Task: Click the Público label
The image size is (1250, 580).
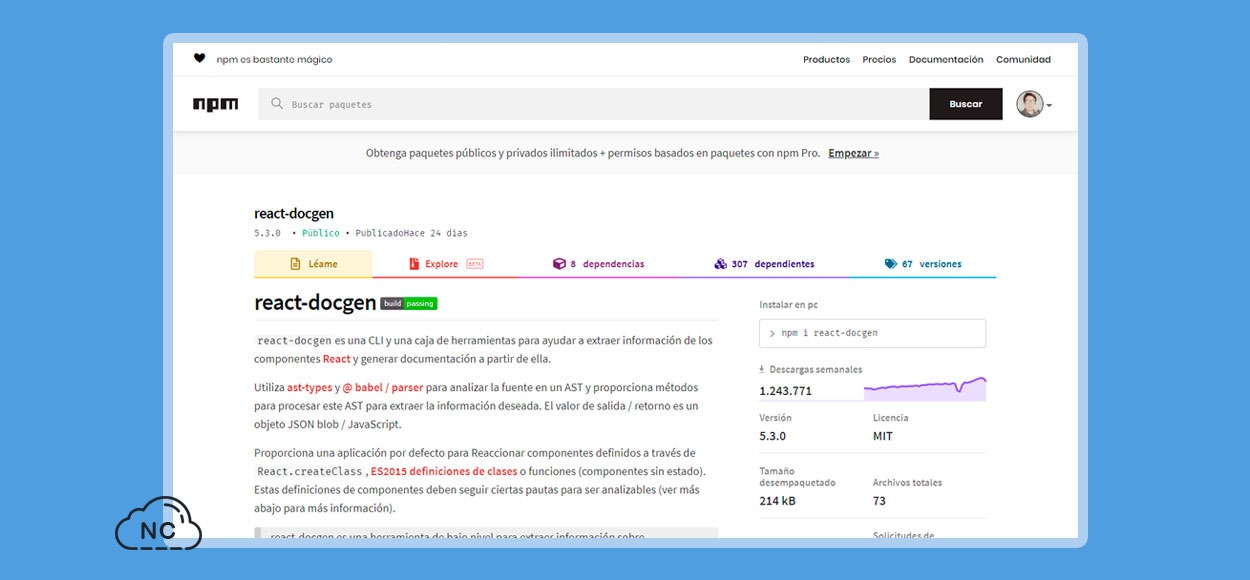Action: (321, 233)
